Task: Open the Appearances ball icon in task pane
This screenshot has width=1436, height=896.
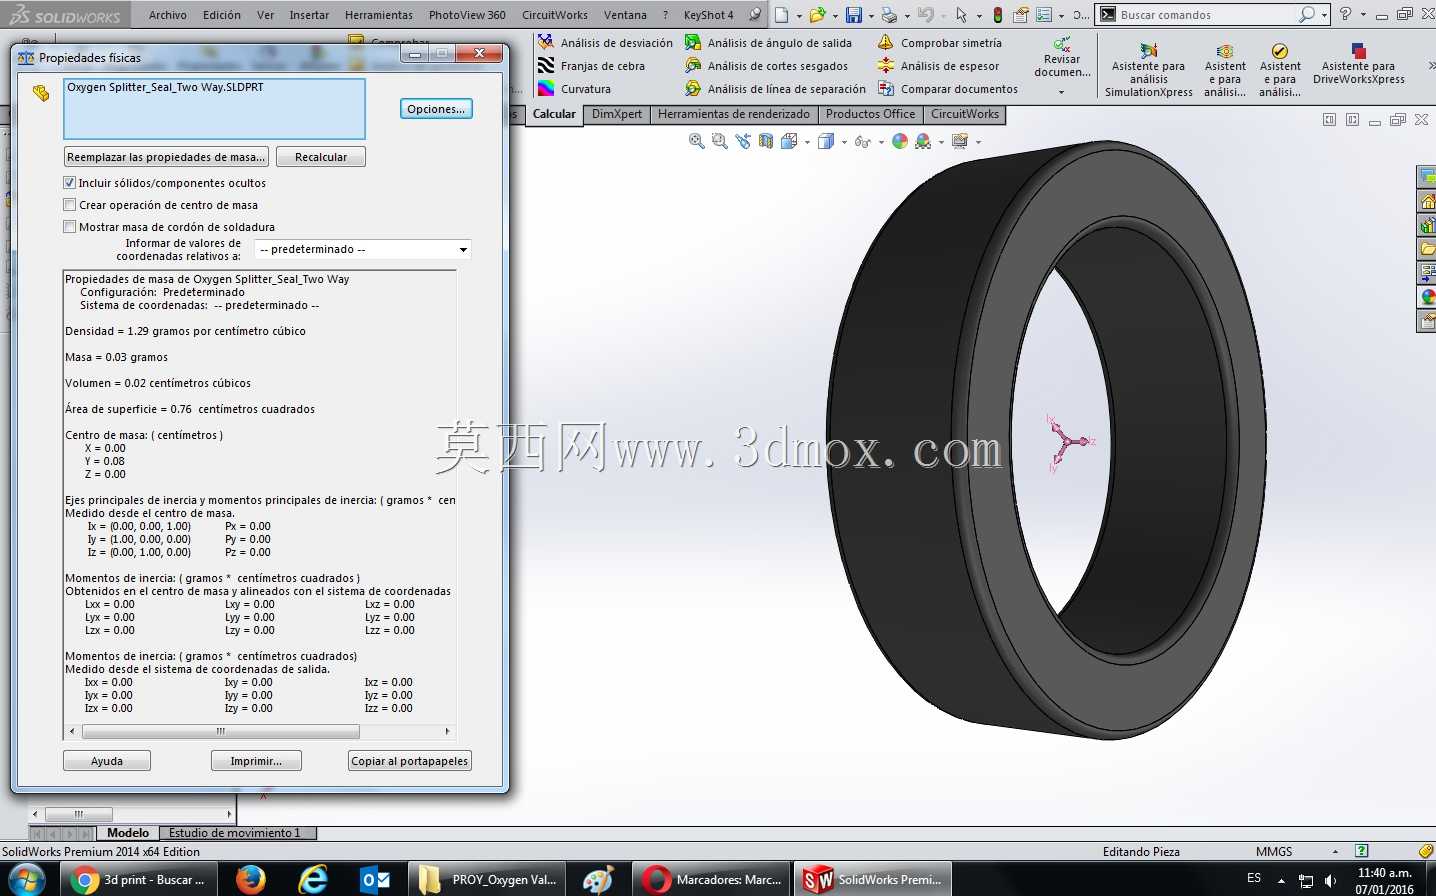Action: pos(1427,297)
